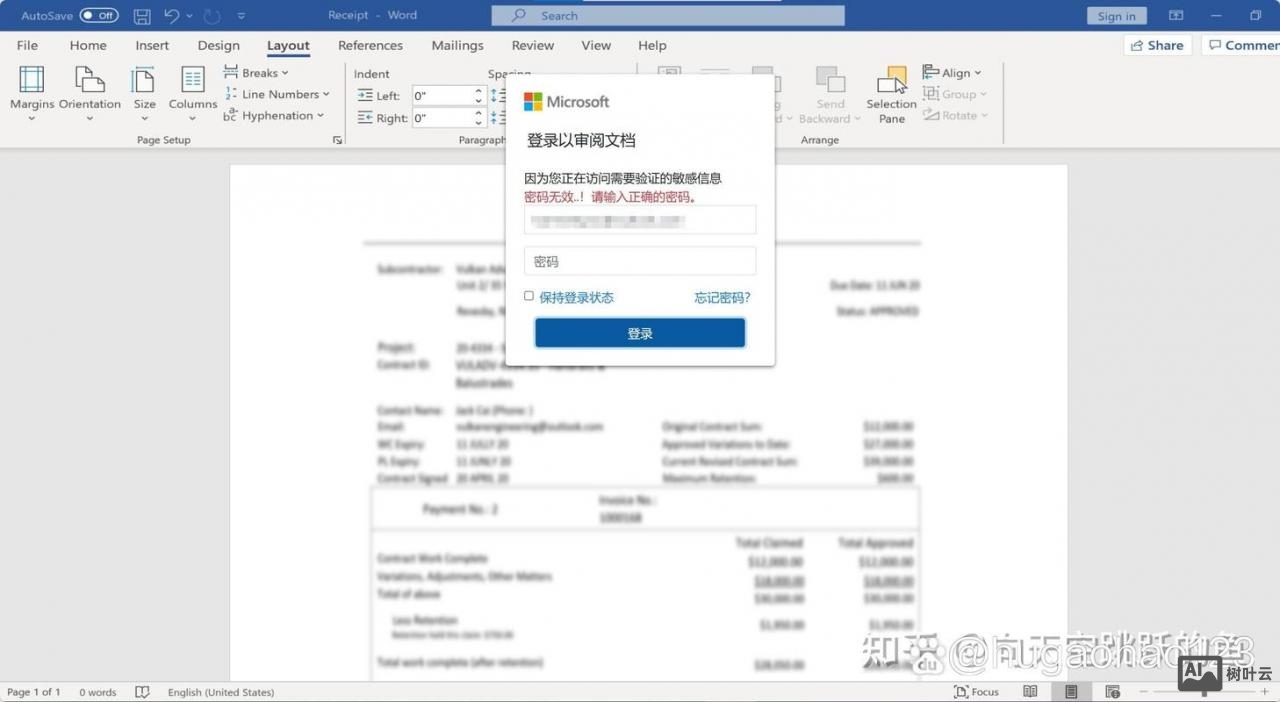Check the 保持登录状态 checkbox
1280x702 pixels.
pyautogui.click(x=529, y=296)
